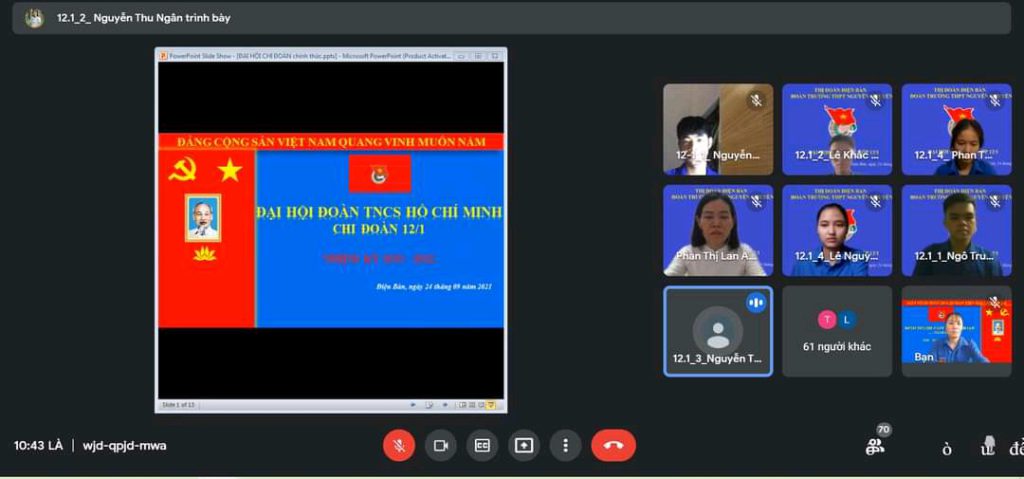Click the highlighted Slide Show view icon in PowerPoint
This screenshot has width=1024, height=479.
click(491, 405)
